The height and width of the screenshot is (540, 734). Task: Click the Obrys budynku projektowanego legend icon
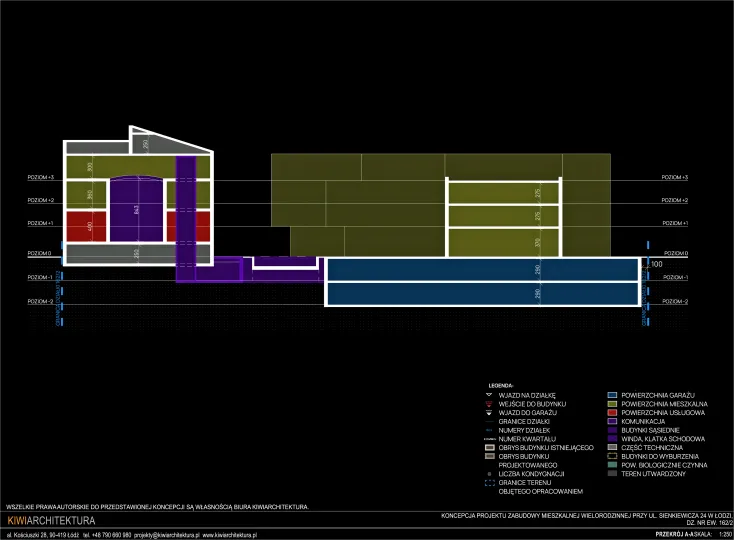(x=489, y=456)
